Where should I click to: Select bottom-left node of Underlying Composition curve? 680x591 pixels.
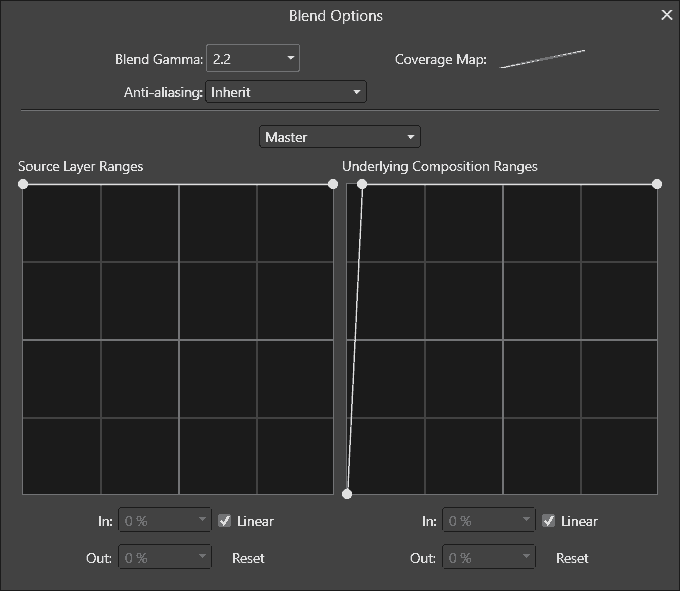click(347, 494)
